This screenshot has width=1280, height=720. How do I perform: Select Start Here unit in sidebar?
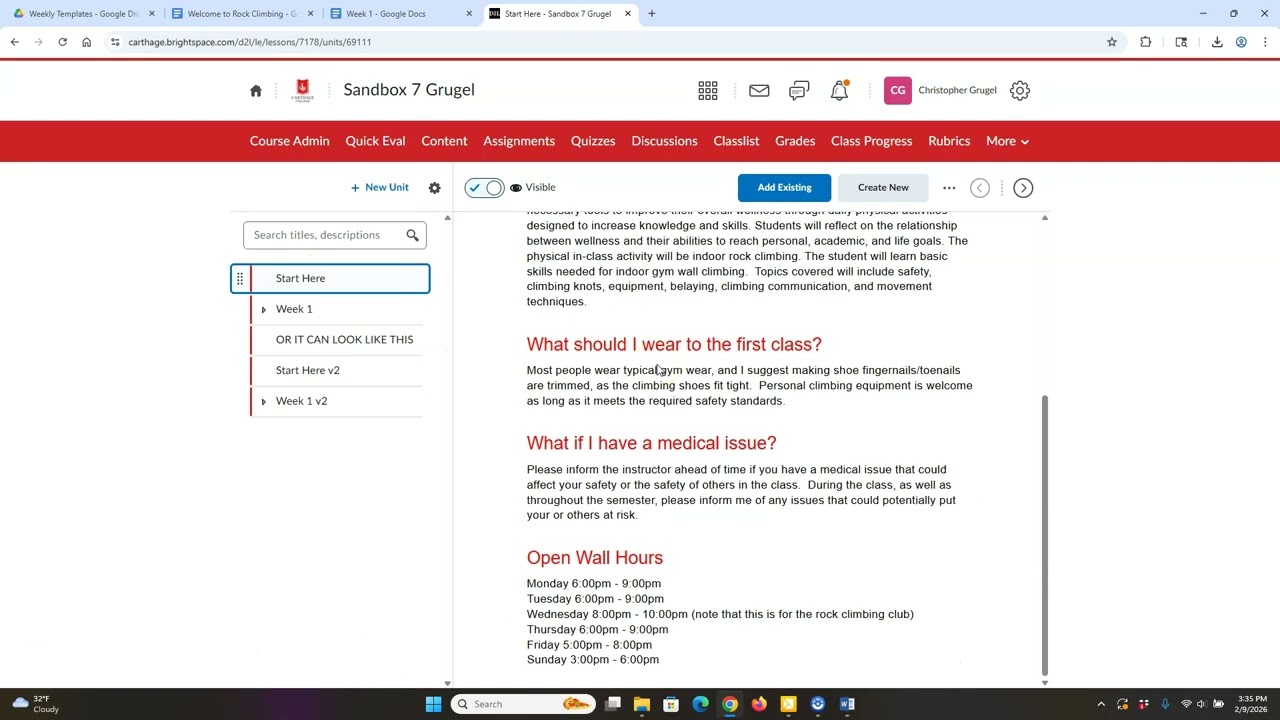pos(330,278)
